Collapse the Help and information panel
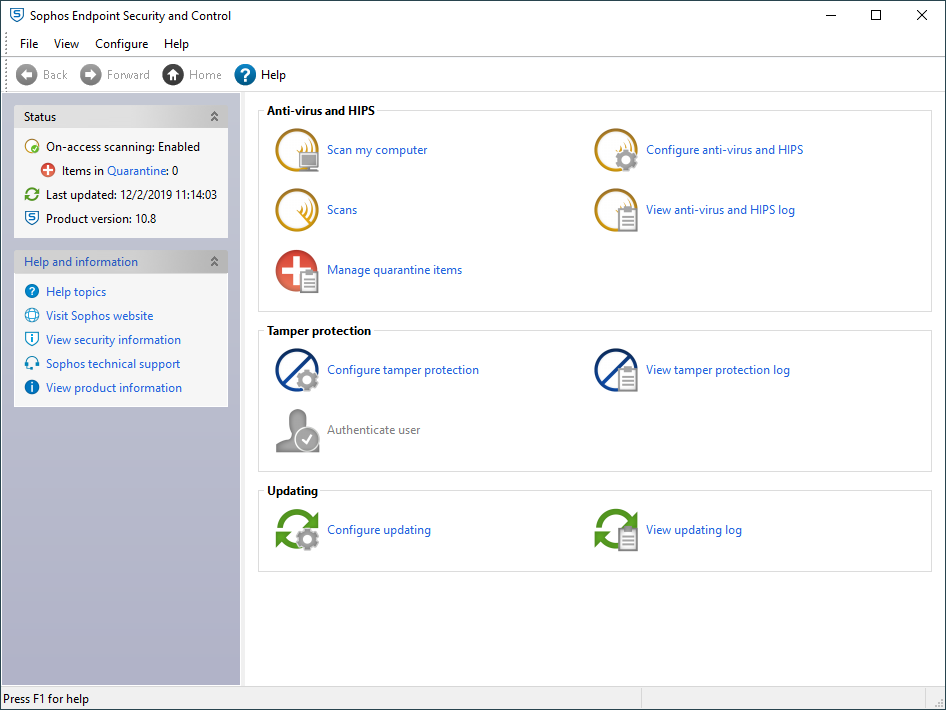The height and width of the screenshot is (710, 946). (x=214, y=262)
